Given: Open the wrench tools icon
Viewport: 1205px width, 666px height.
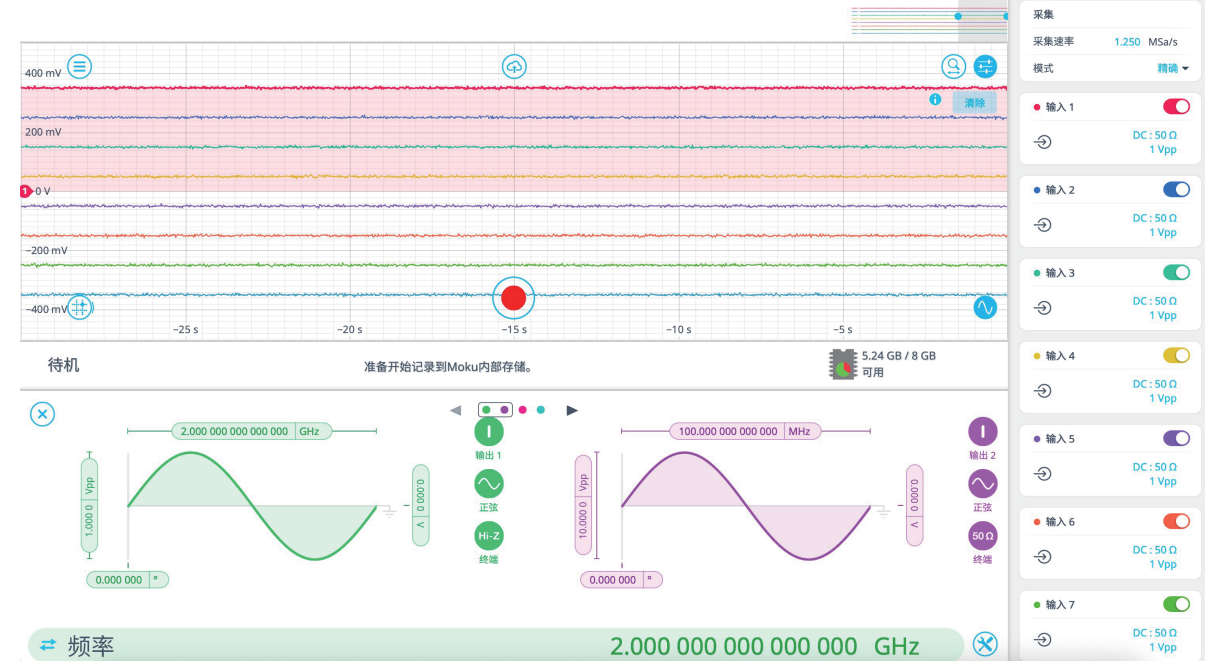Looking at the screenshot, I should click(986, 645).
